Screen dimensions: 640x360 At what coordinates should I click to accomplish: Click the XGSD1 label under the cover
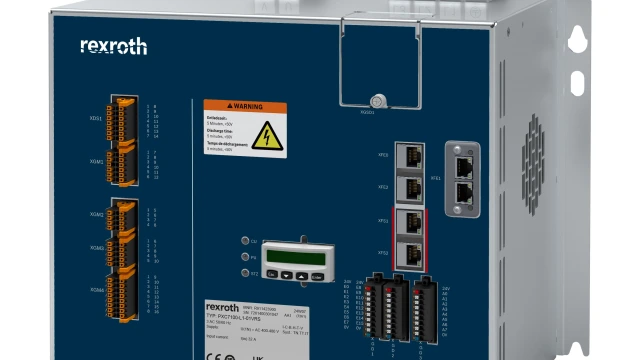(367, 112)
